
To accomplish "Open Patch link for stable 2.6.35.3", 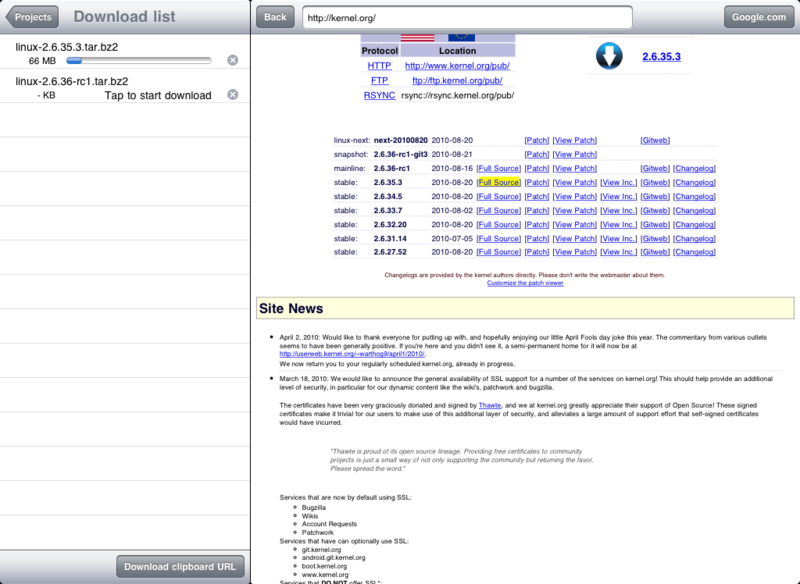I will (x=537, y=183).
